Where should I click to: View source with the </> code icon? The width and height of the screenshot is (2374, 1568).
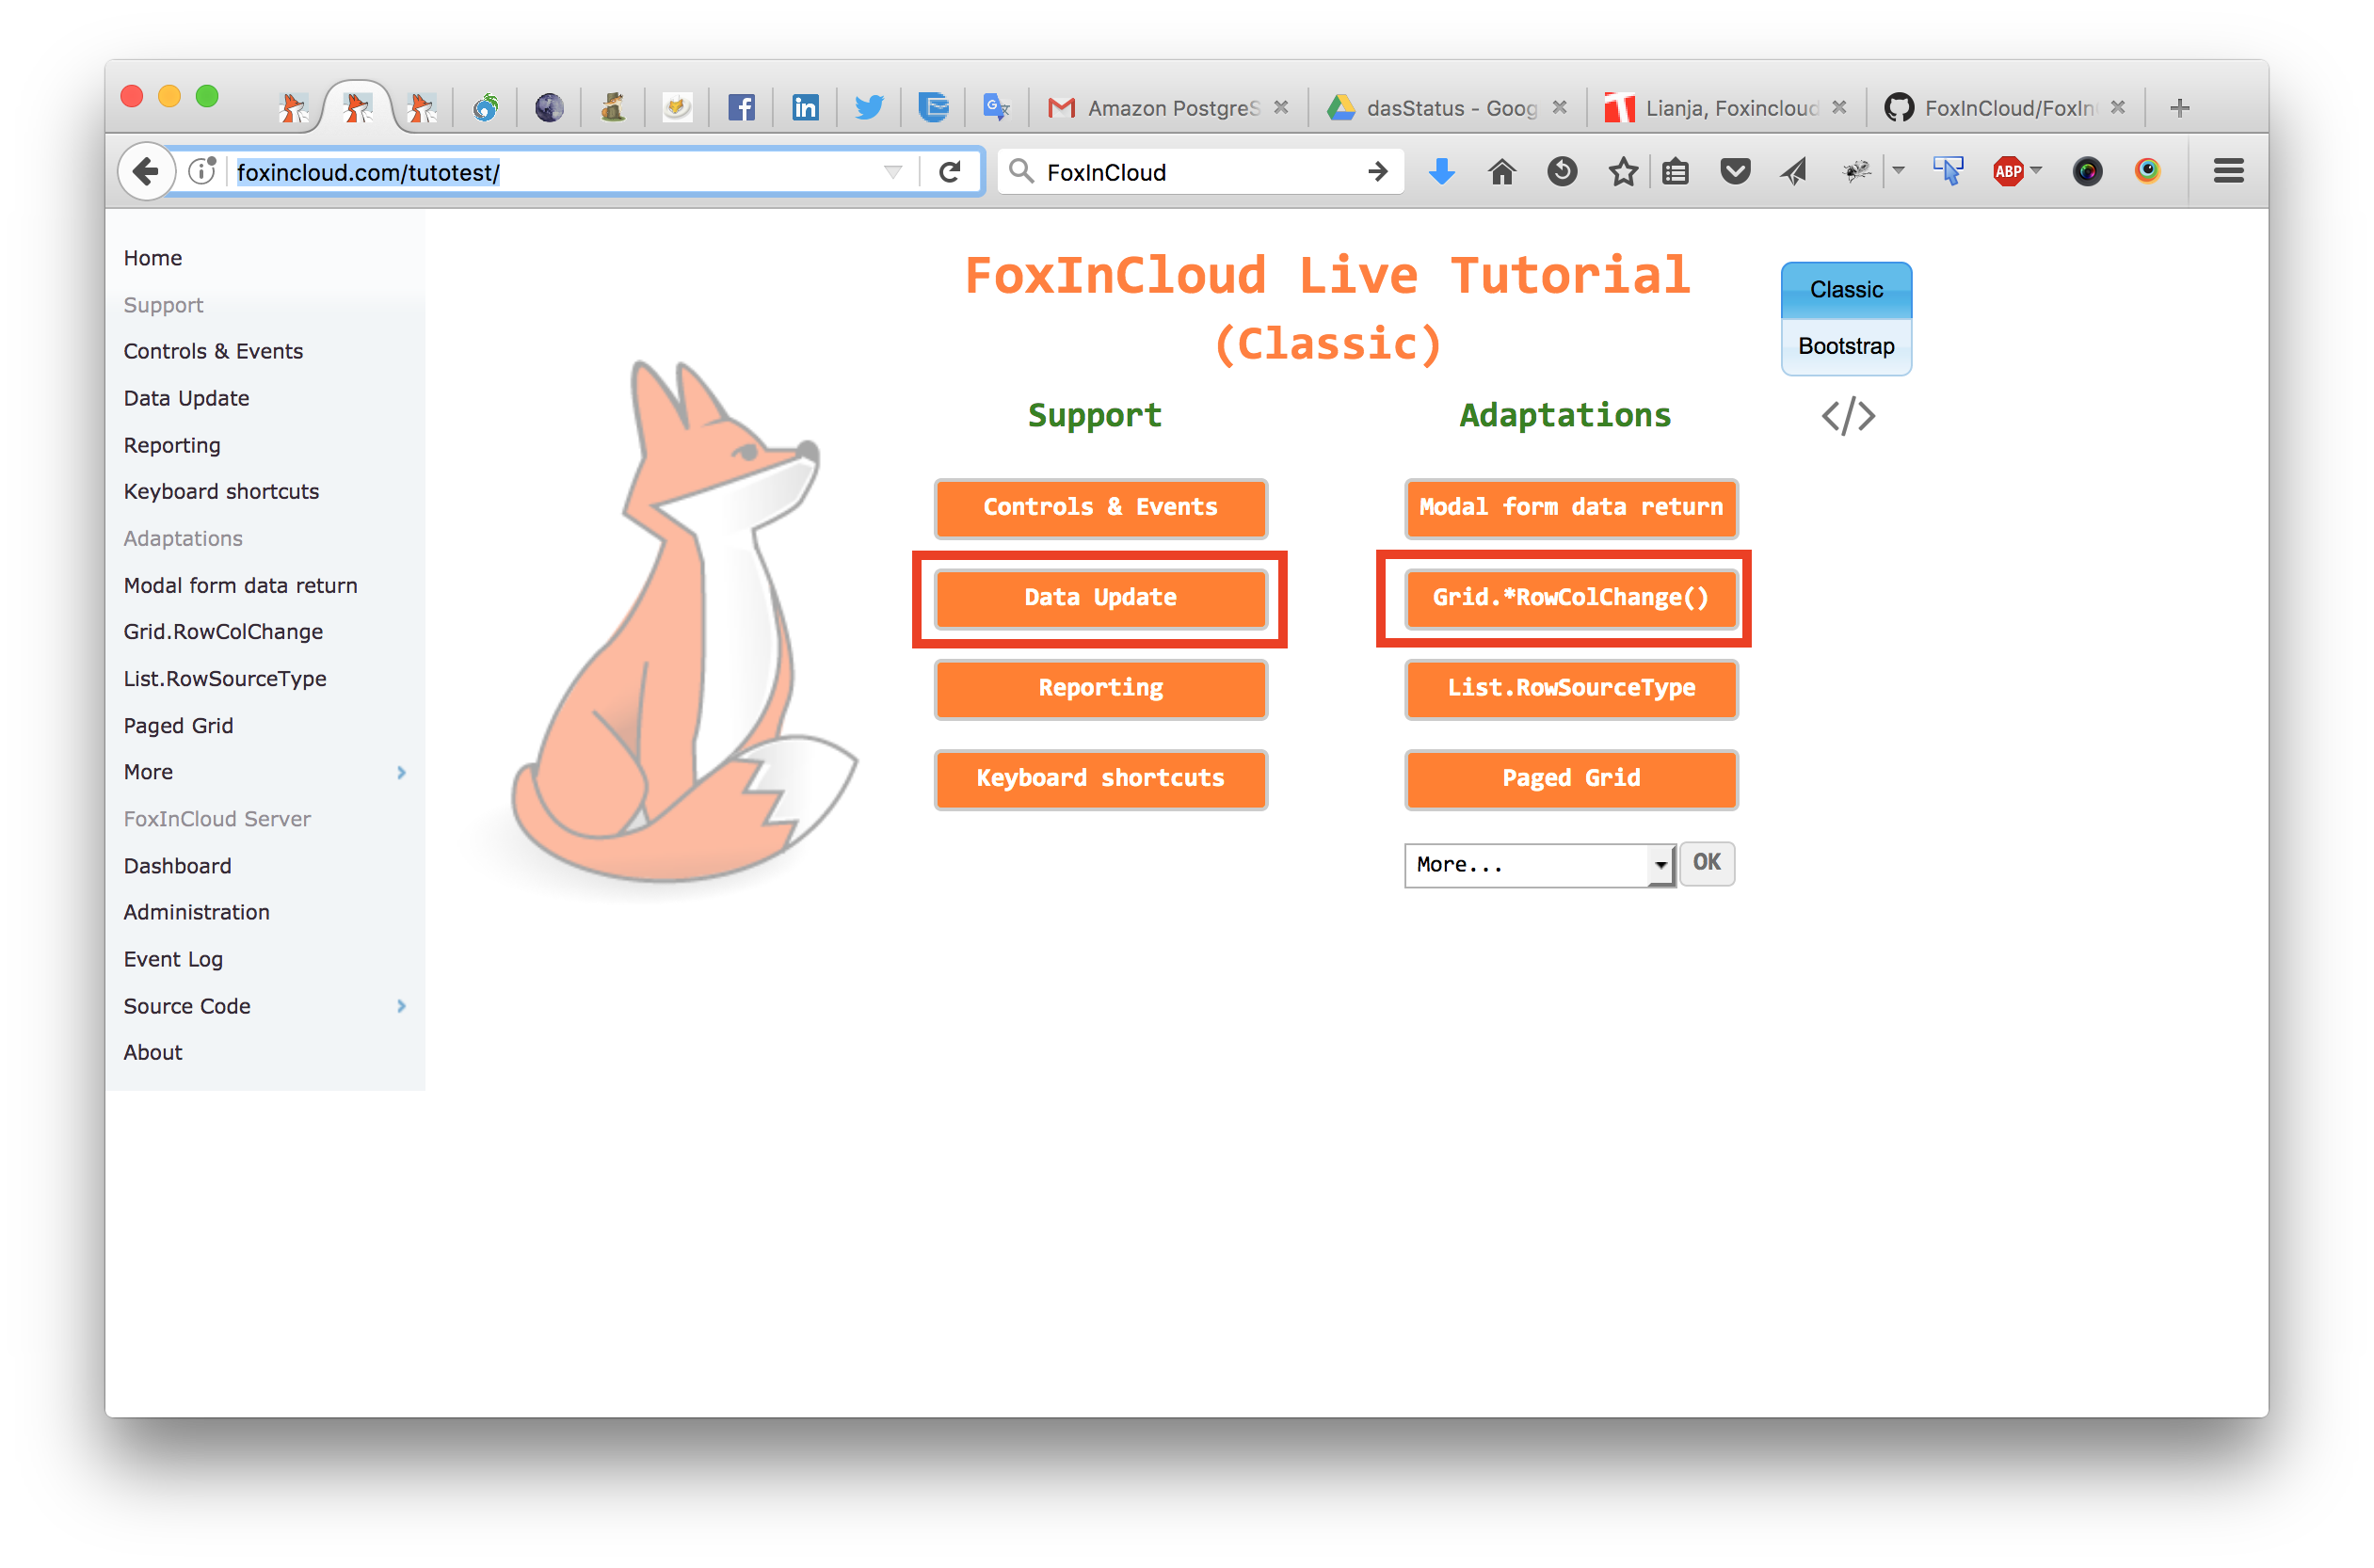[1848, 416]
